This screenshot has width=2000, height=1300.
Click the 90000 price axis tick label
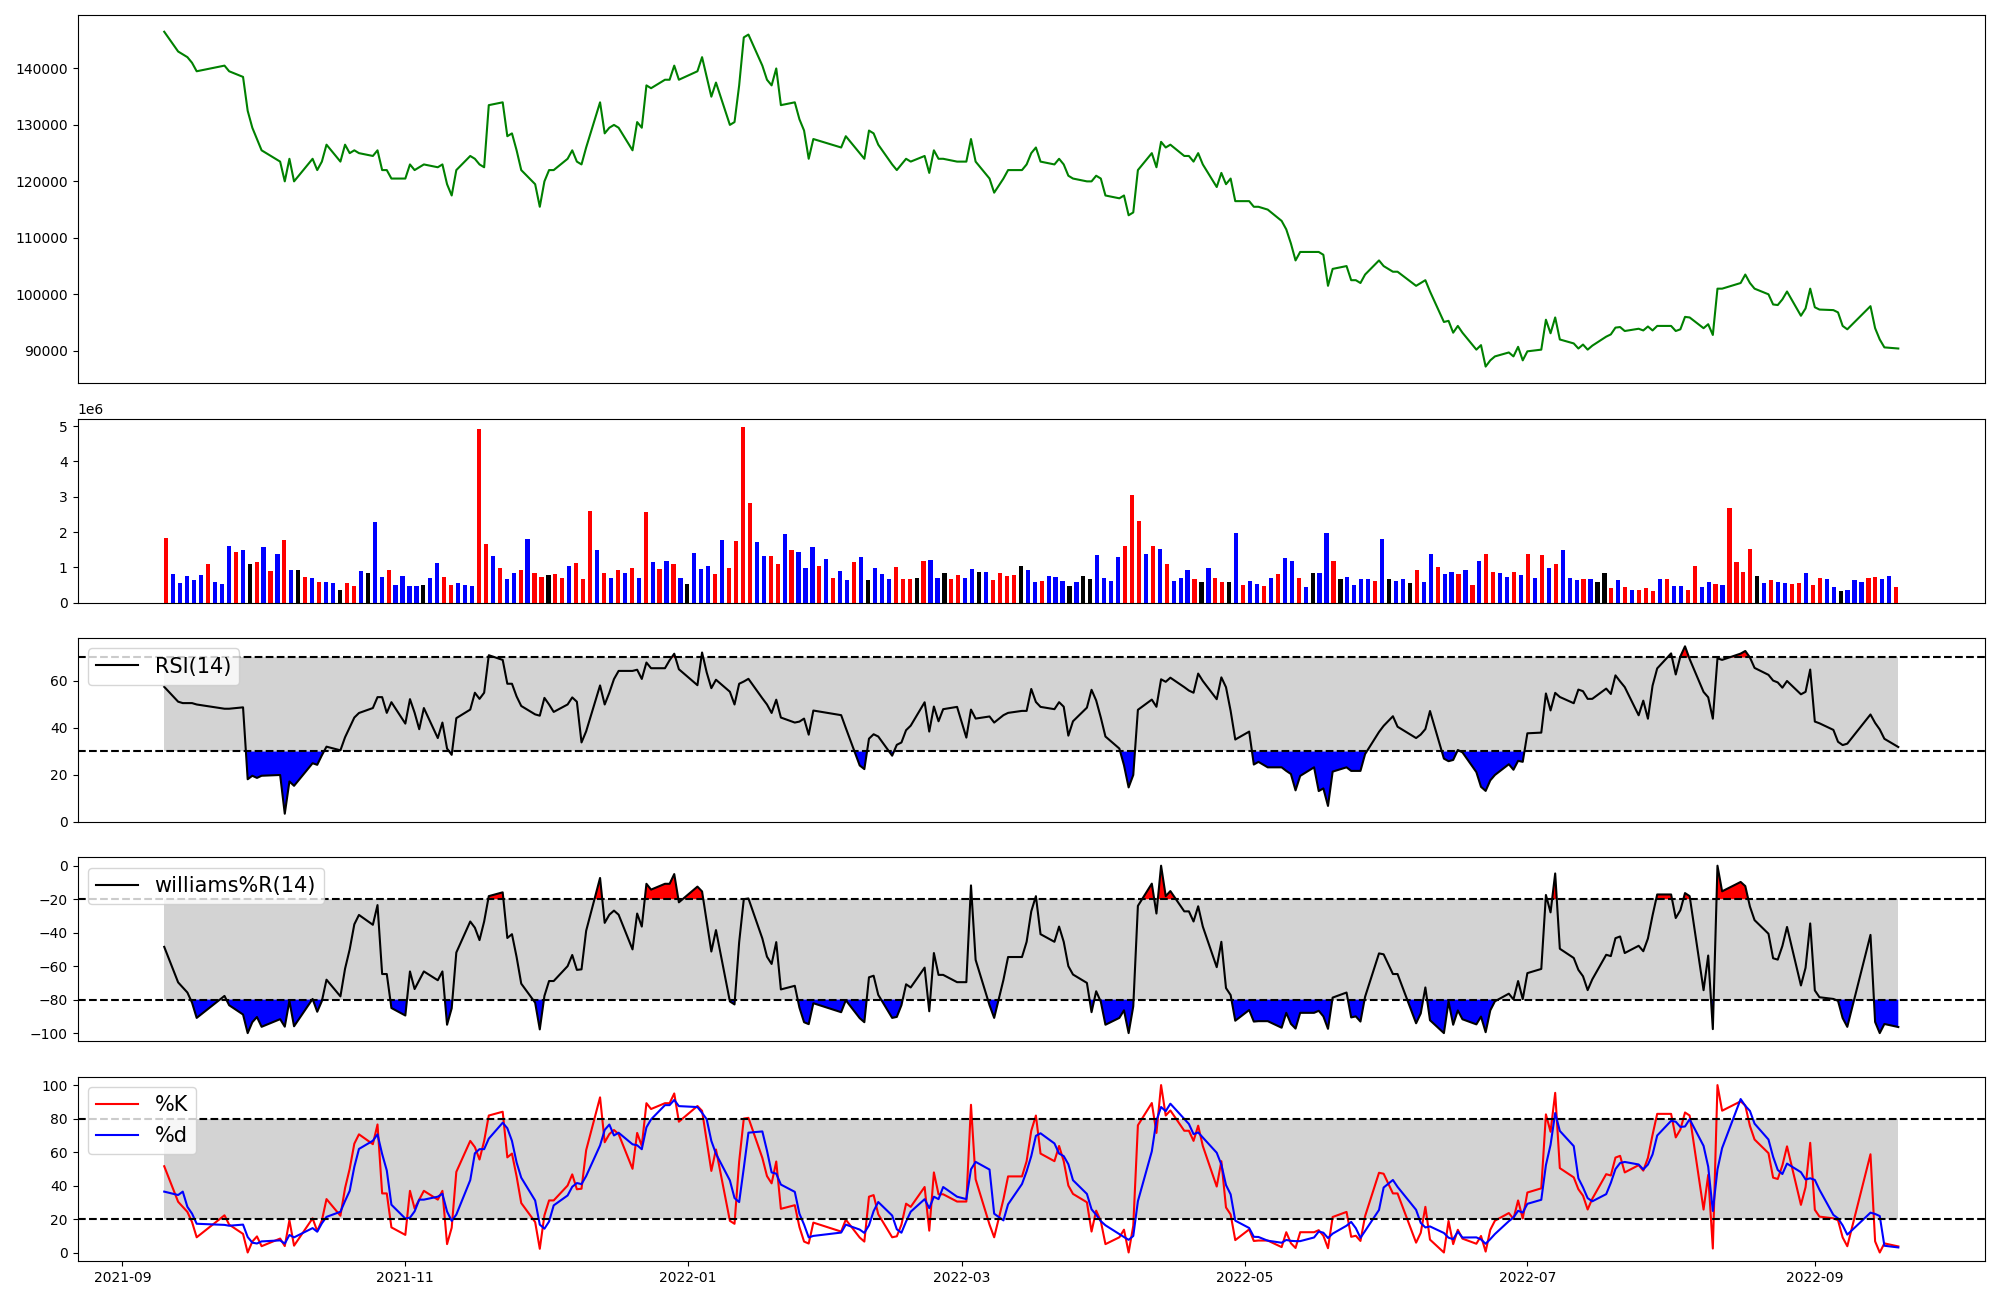coord(46,351)
